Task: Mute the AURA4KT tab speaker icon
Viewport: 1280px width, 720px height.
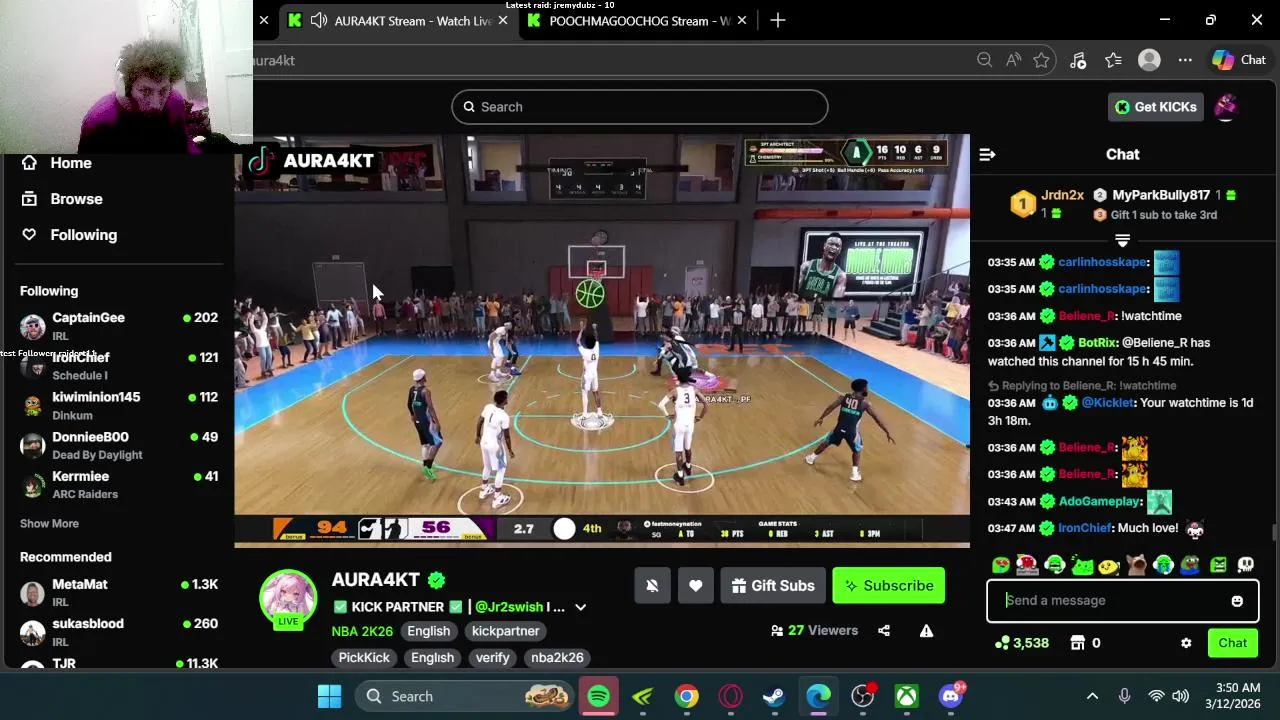Action: (319, 20)
